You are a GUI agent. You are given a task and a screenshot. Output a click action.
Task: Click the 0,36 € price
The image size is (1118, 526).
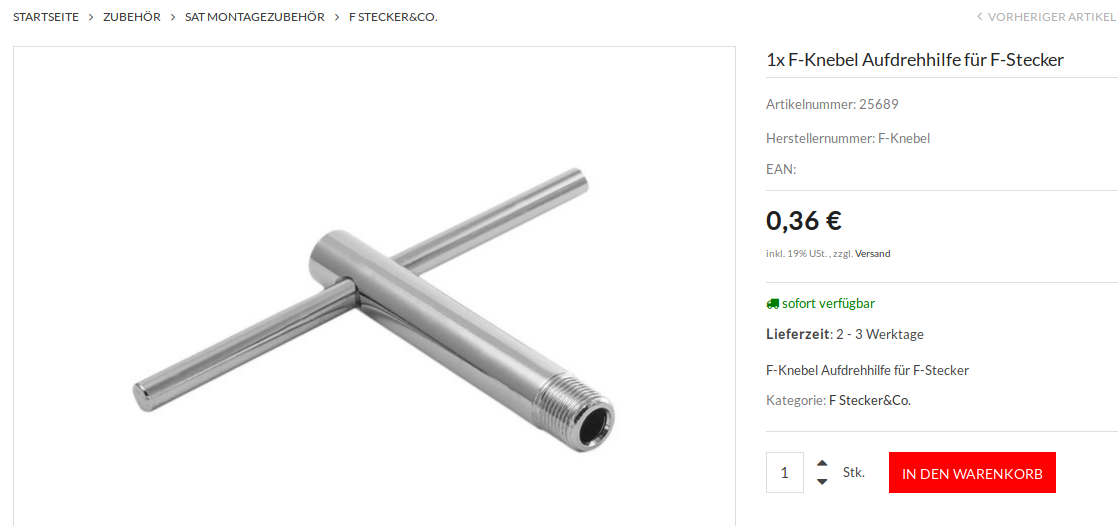[804, 221]
